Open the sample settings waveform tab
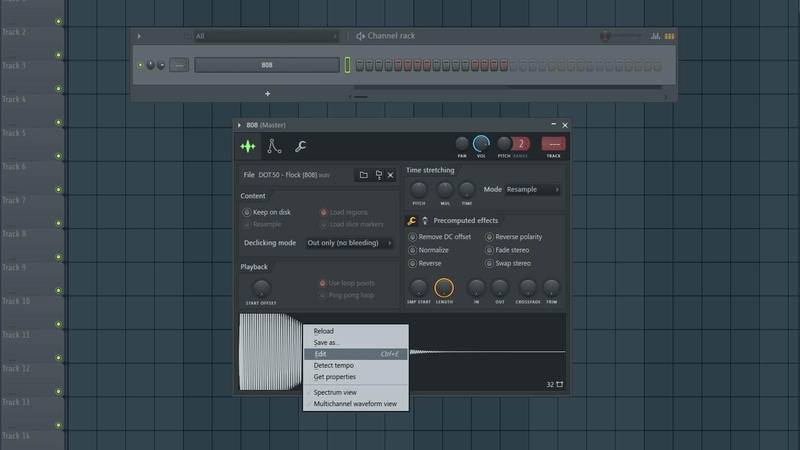 [x=248, y=146]
